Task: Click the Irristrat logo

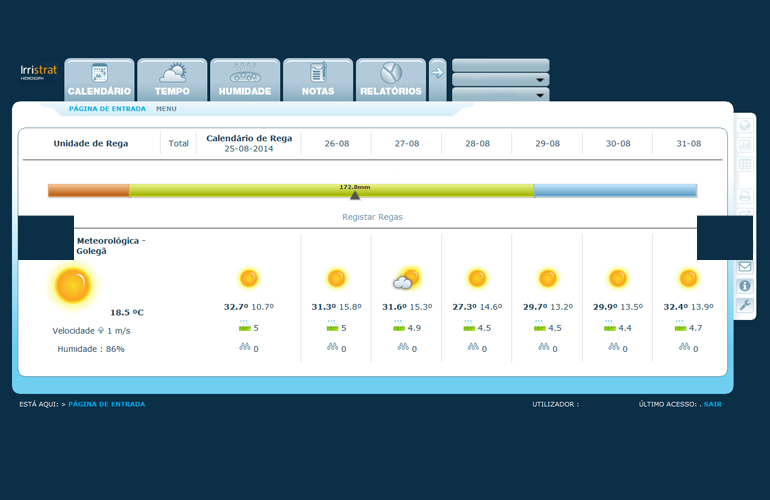Action: (39, 72)
